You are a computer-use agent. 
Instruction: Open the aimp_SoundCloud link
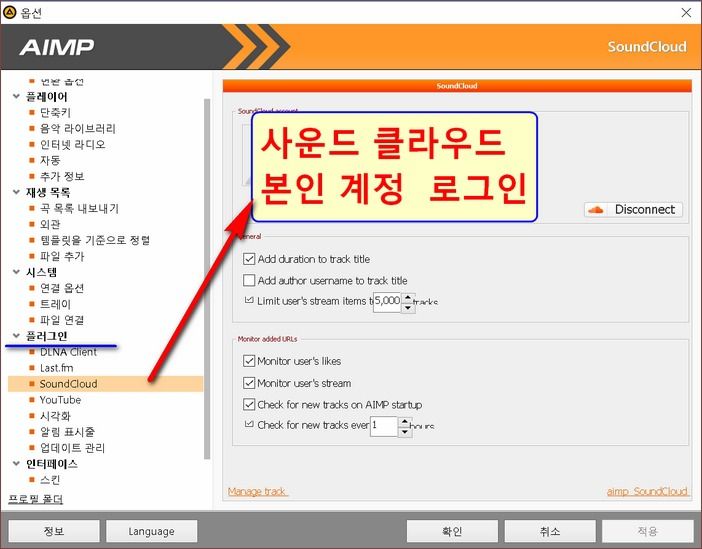(x=647, y=491)
